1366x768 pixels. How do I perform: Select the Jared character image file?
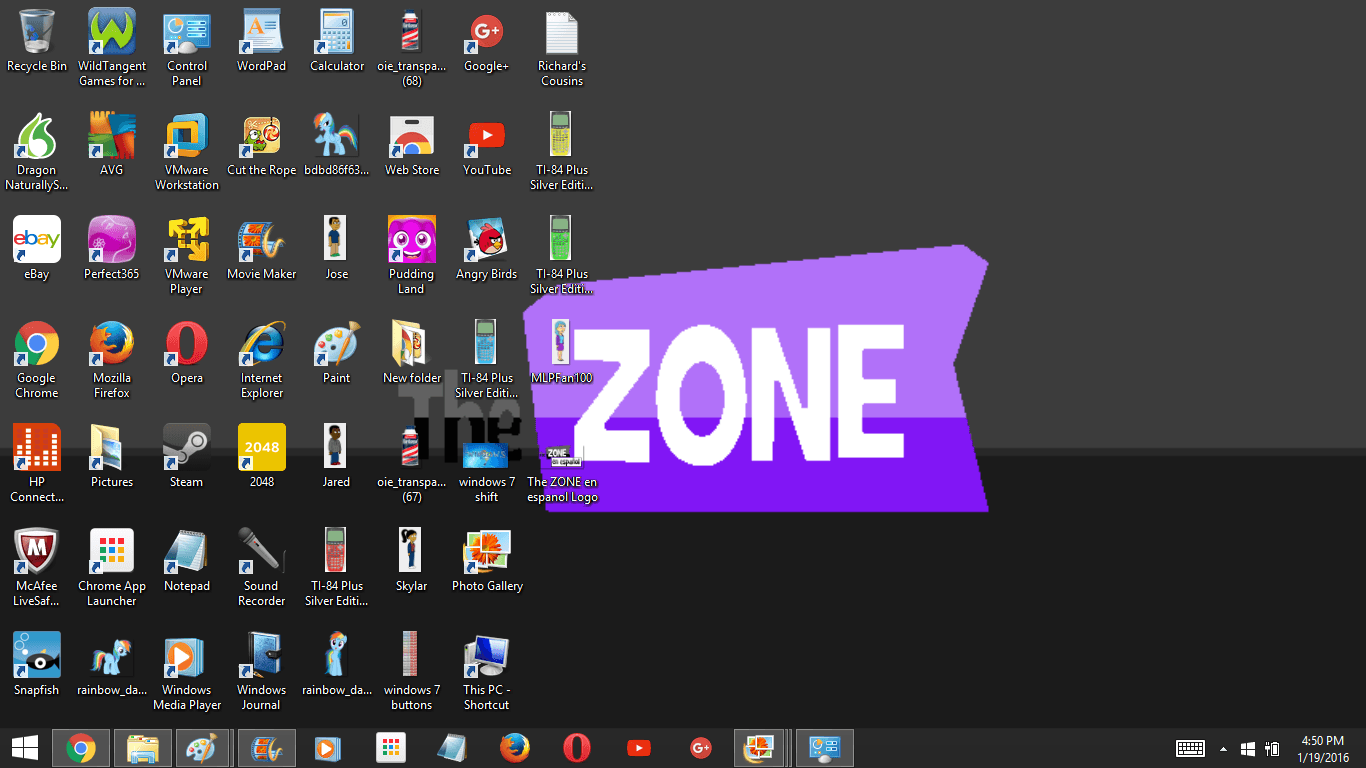[337, 457]
